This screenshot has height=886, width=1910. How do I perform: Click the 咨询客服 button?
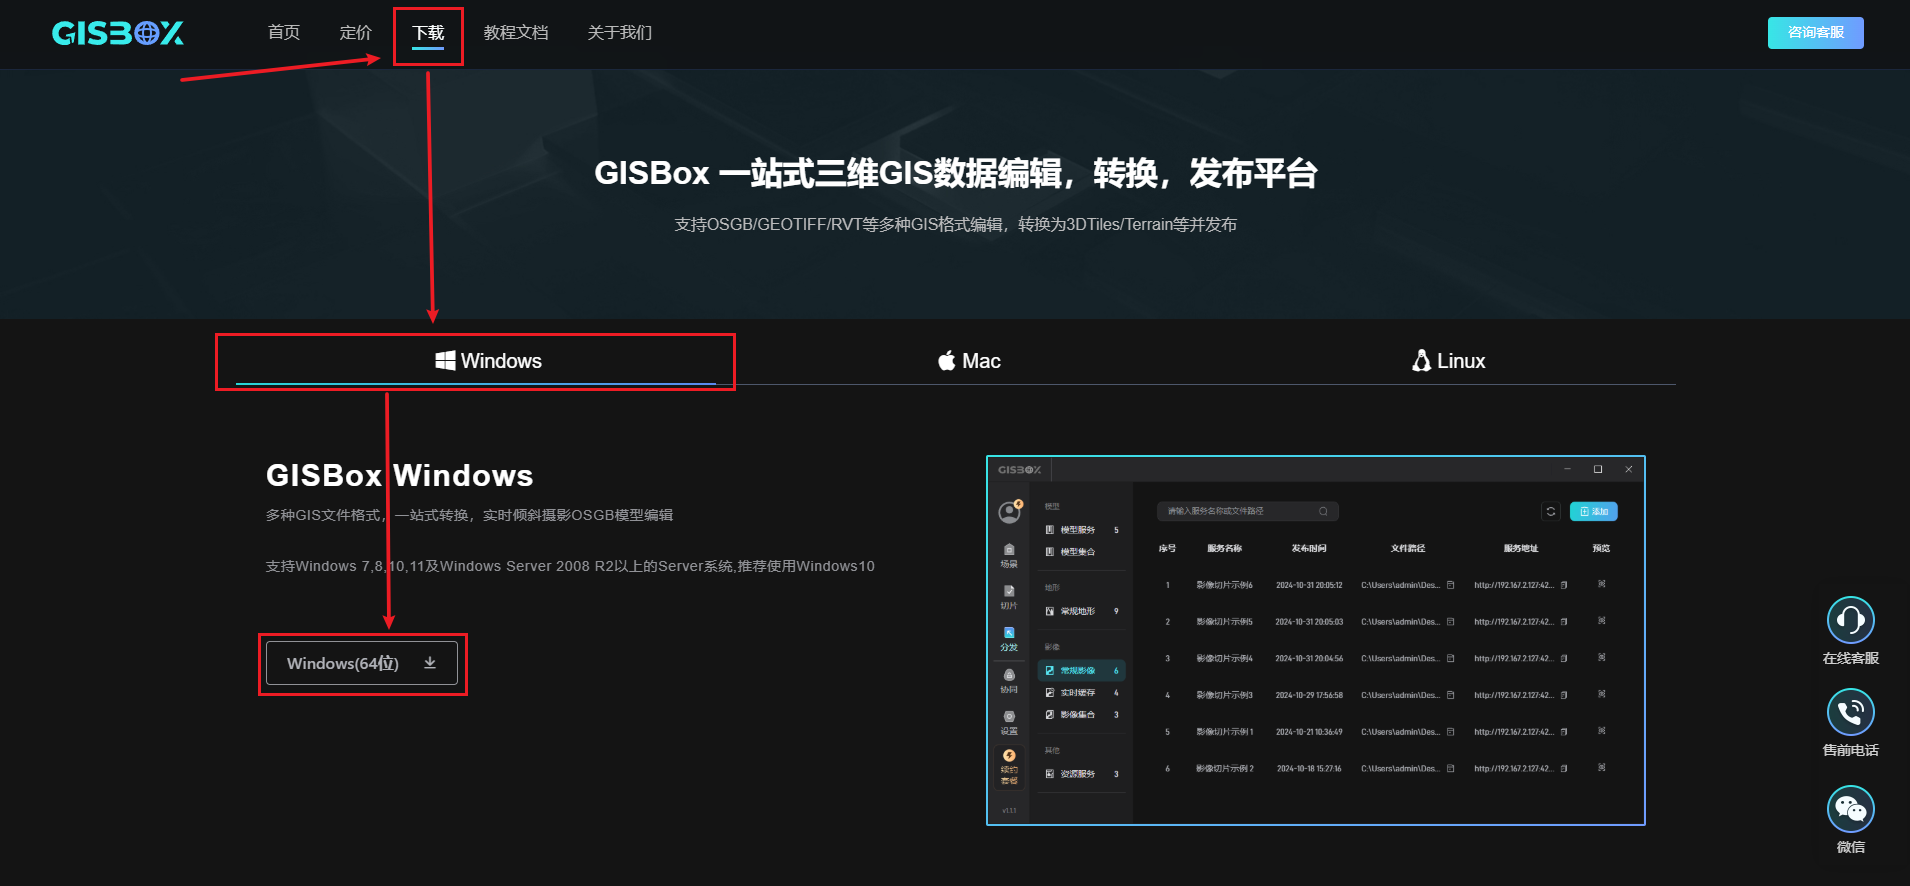coord(1815,33)
